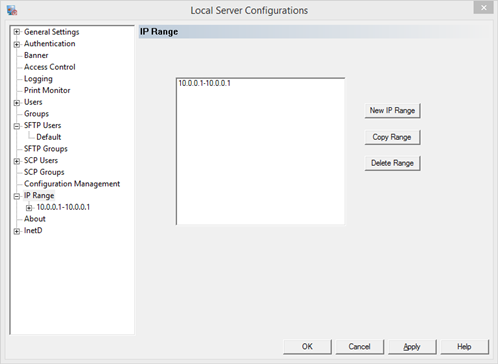Click the application icon in the title bar
498x364 pixels.
(12, 10)
